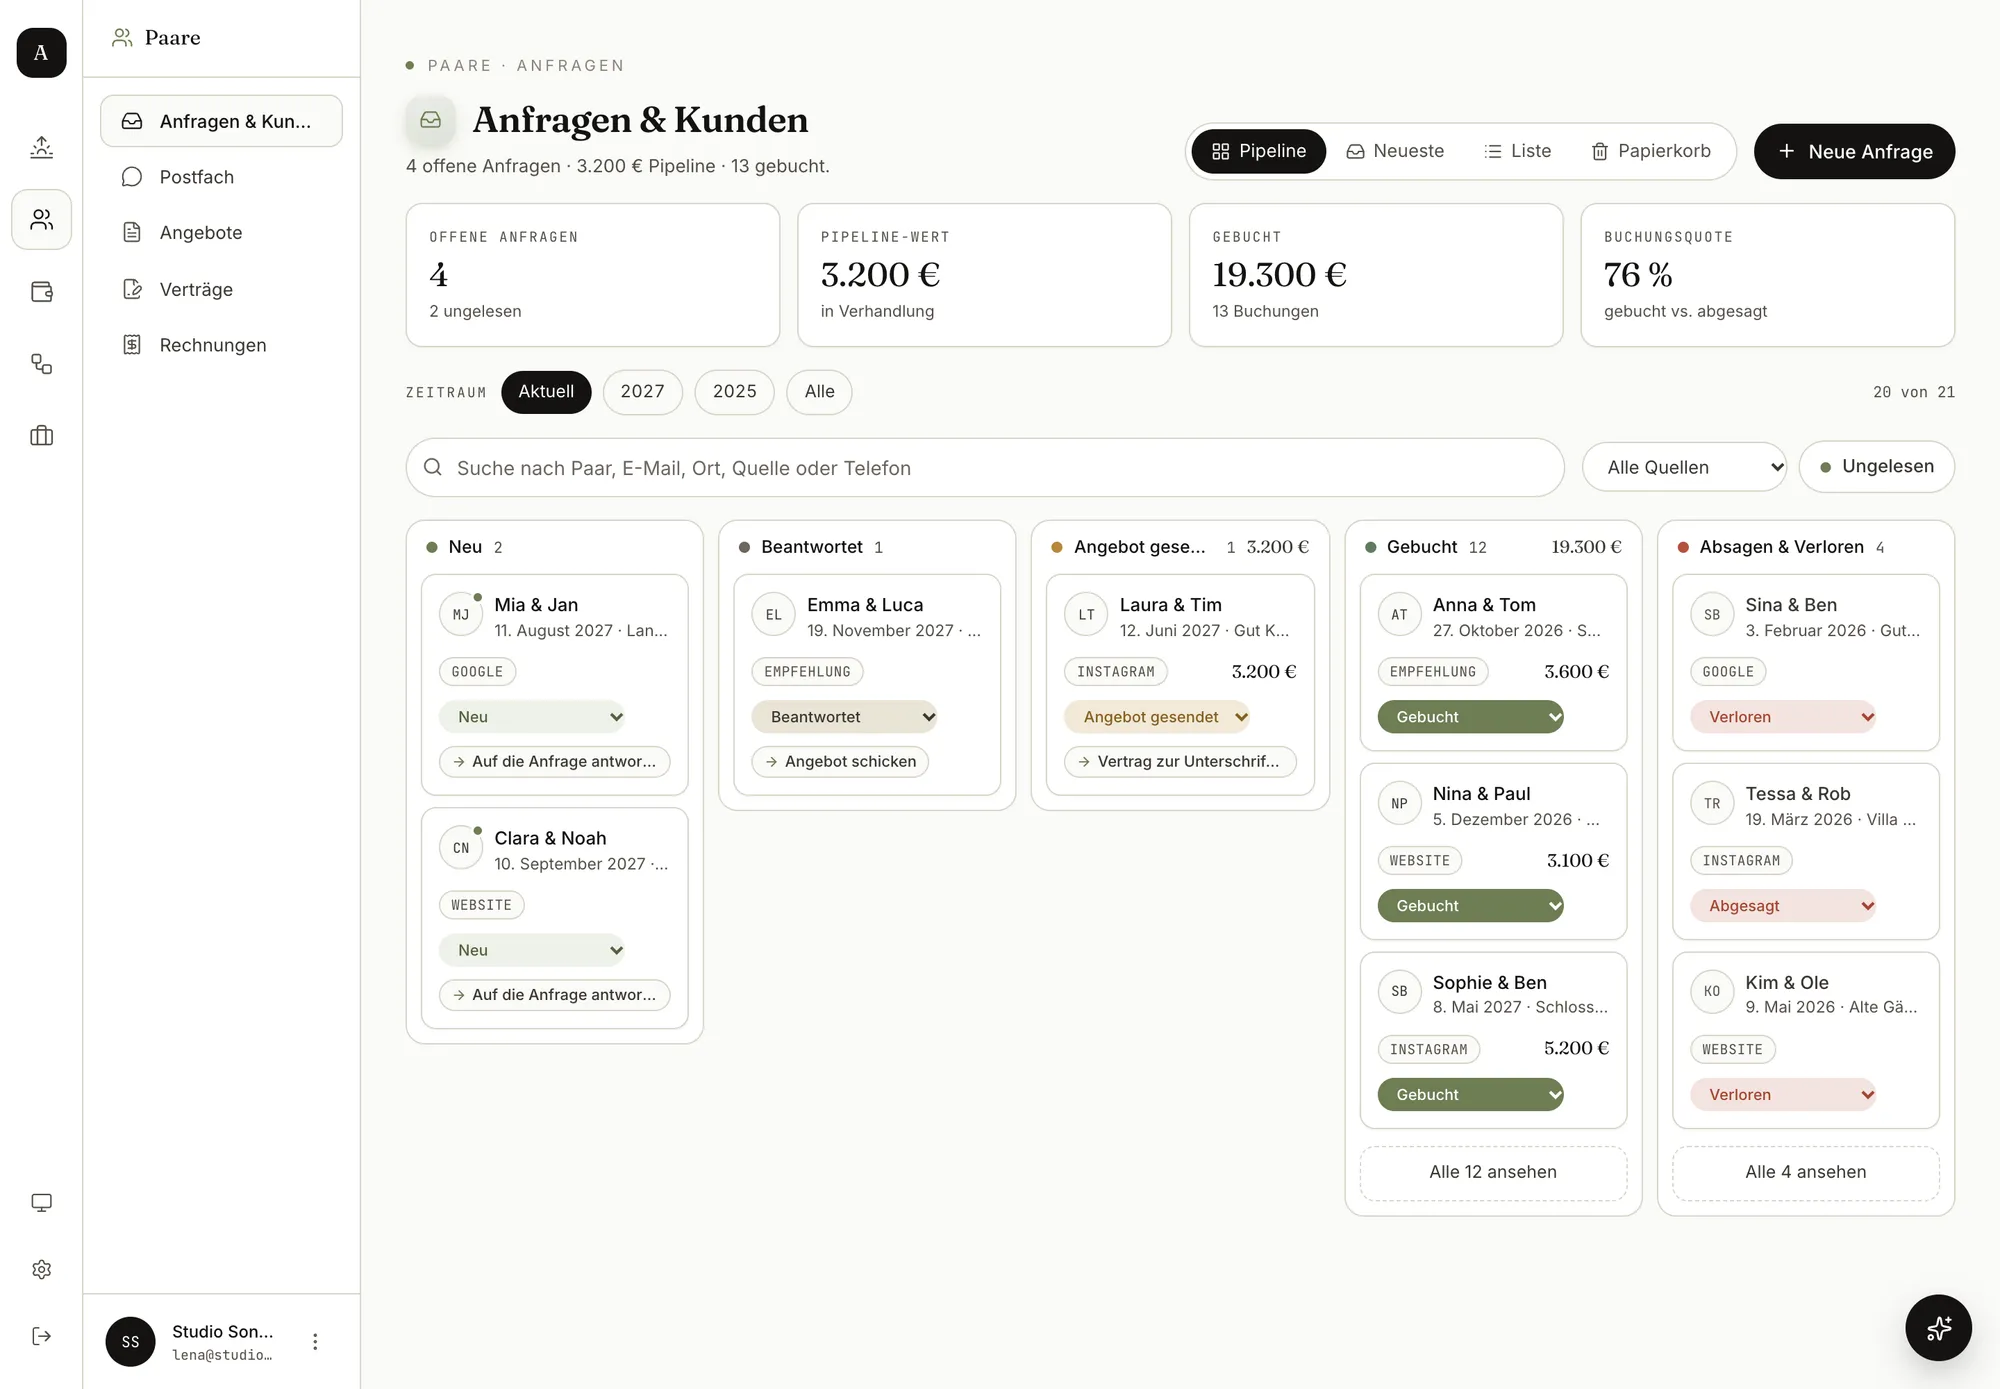Image resolution: width=2000 pixels, height=1389 pixels.
Task: Open Rechnungen in the sidebar
Action: (x=221, y=345)
